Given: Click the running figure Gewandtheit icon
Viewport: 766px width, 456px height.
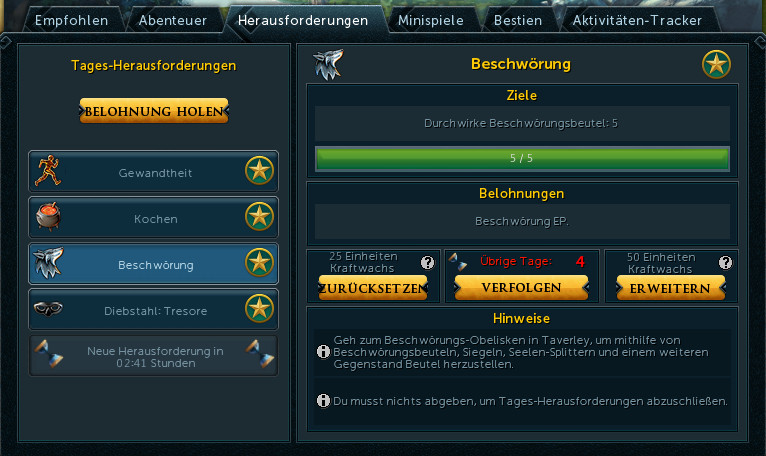Looking at the screenshot, I should tap(48, 171).
